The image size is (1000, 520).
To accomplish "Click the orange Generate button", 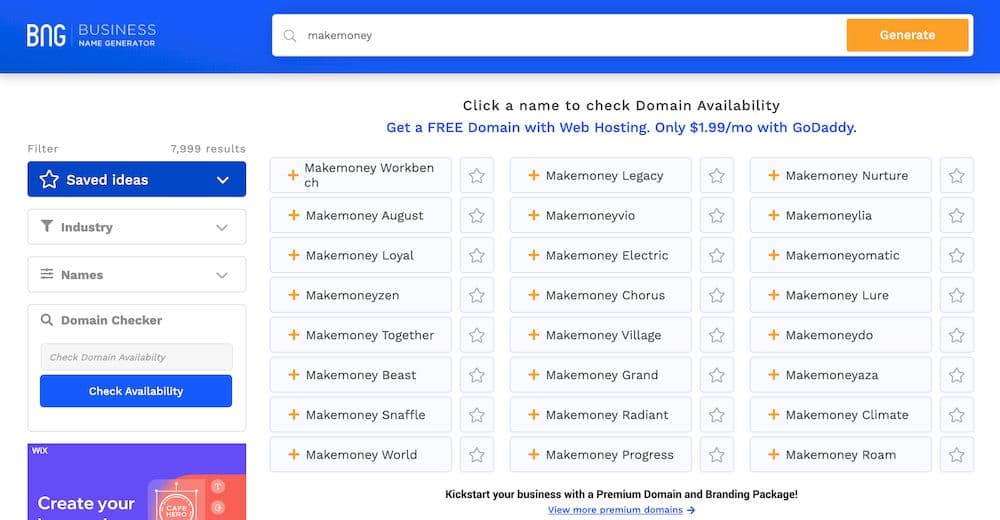I will pyautogui.click(x=908, y=35).
